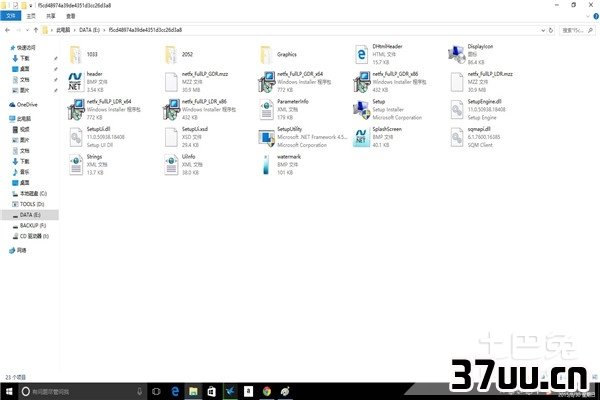The width and height of the screenshot is (600, 400).
Task: Select the DHtmlHeader HTML file icon
Action: click(361, 54)
